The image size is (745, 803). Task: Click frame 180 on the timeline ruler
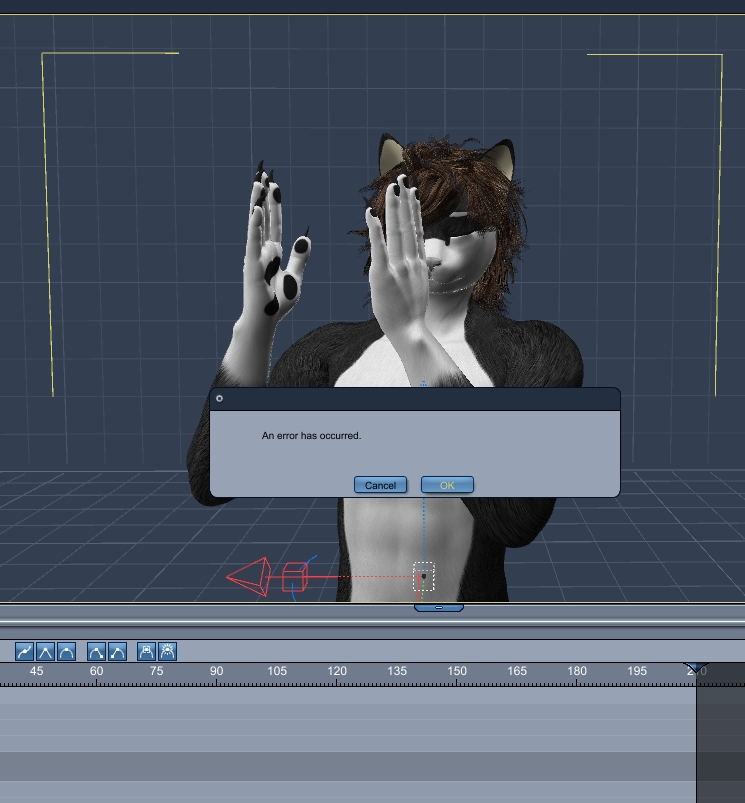click(577, 671)
